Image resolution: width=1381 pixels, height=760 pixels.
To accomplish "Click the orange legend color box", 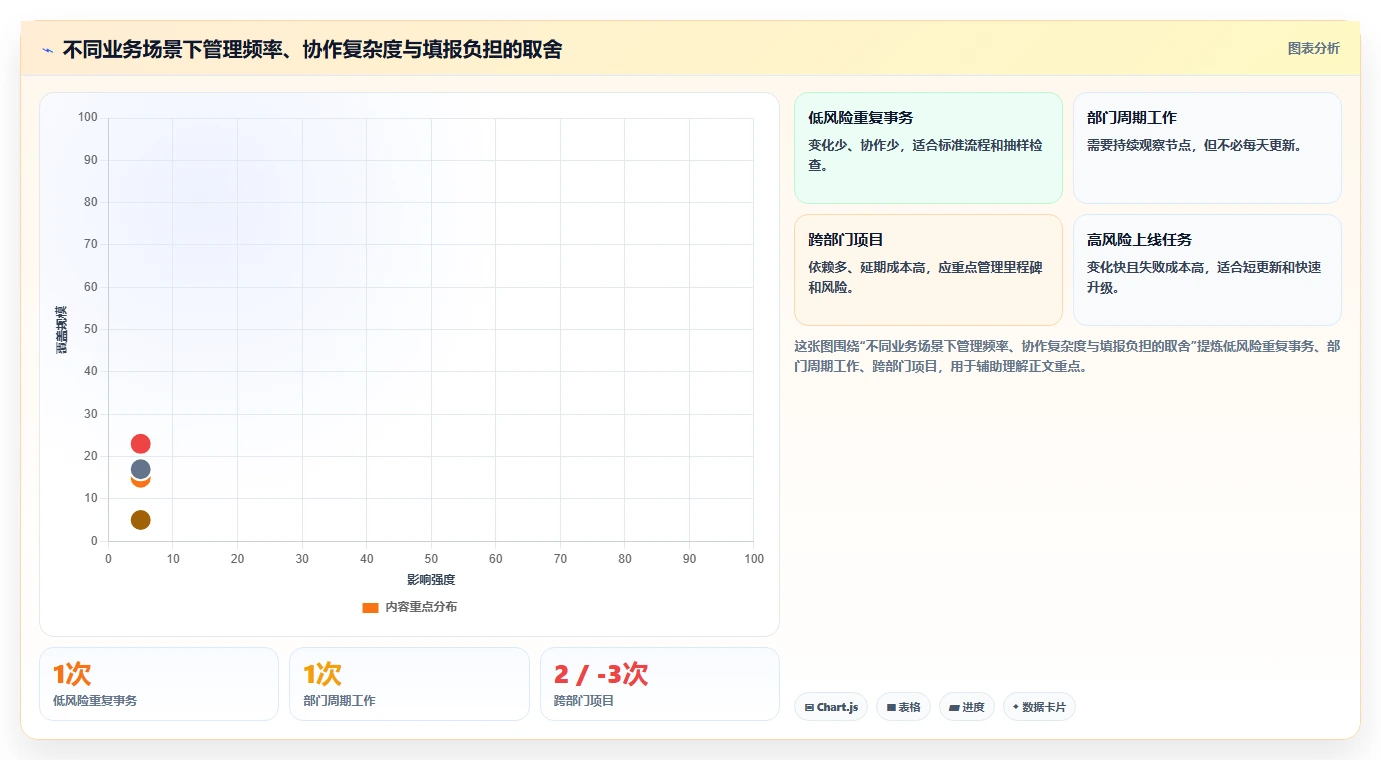I will (x=370, y=607).
